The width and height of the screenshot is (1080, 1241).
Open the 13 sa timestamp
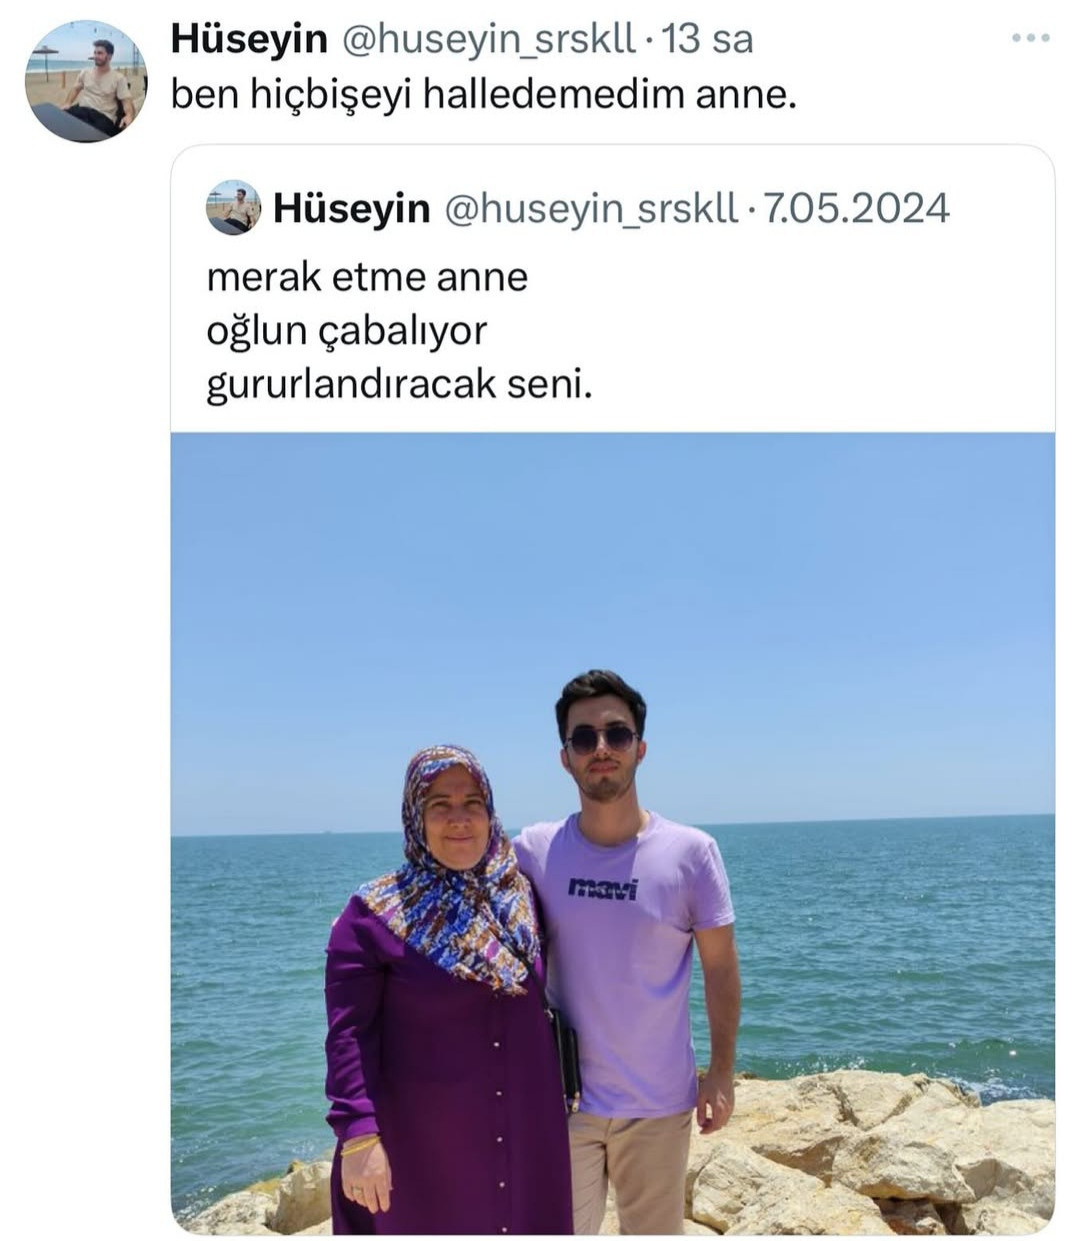point(707,39)
